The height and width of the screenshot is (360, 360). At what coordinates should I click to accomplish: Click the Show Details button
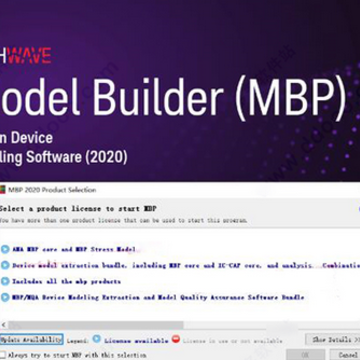[x=333, y=340]
